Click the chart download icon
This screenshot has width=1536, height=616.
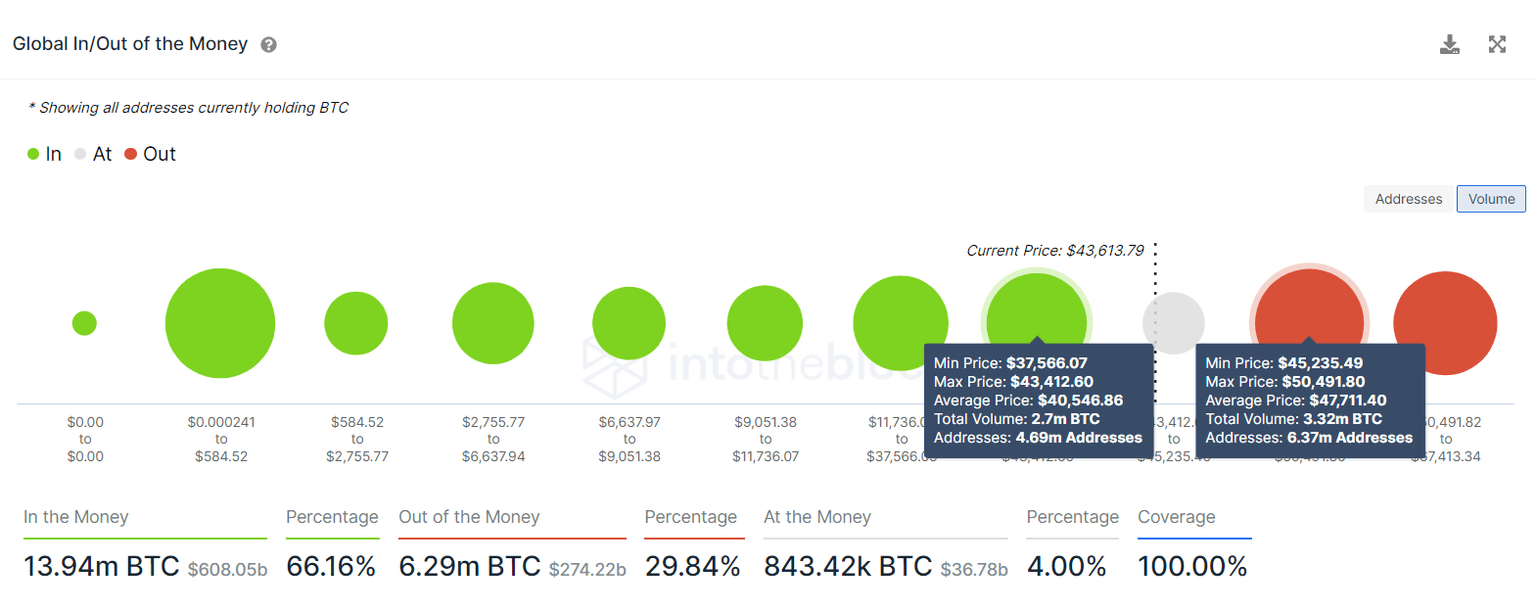coord(1449,44)
